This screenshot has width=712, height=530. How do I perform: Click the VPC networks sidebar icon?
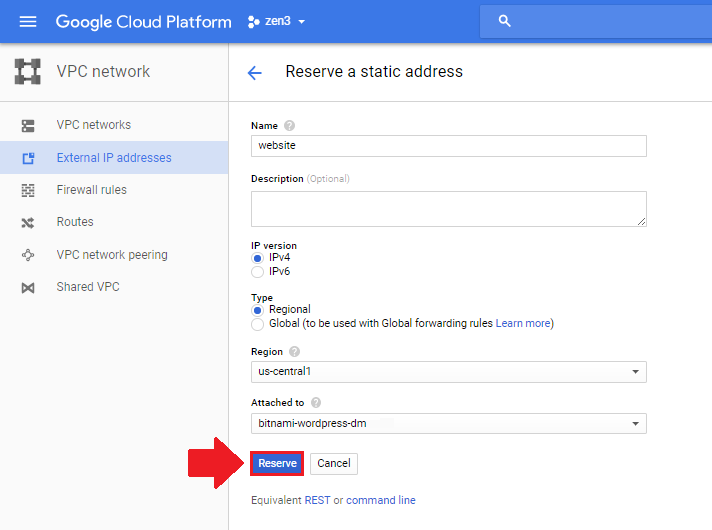(28, 125)
